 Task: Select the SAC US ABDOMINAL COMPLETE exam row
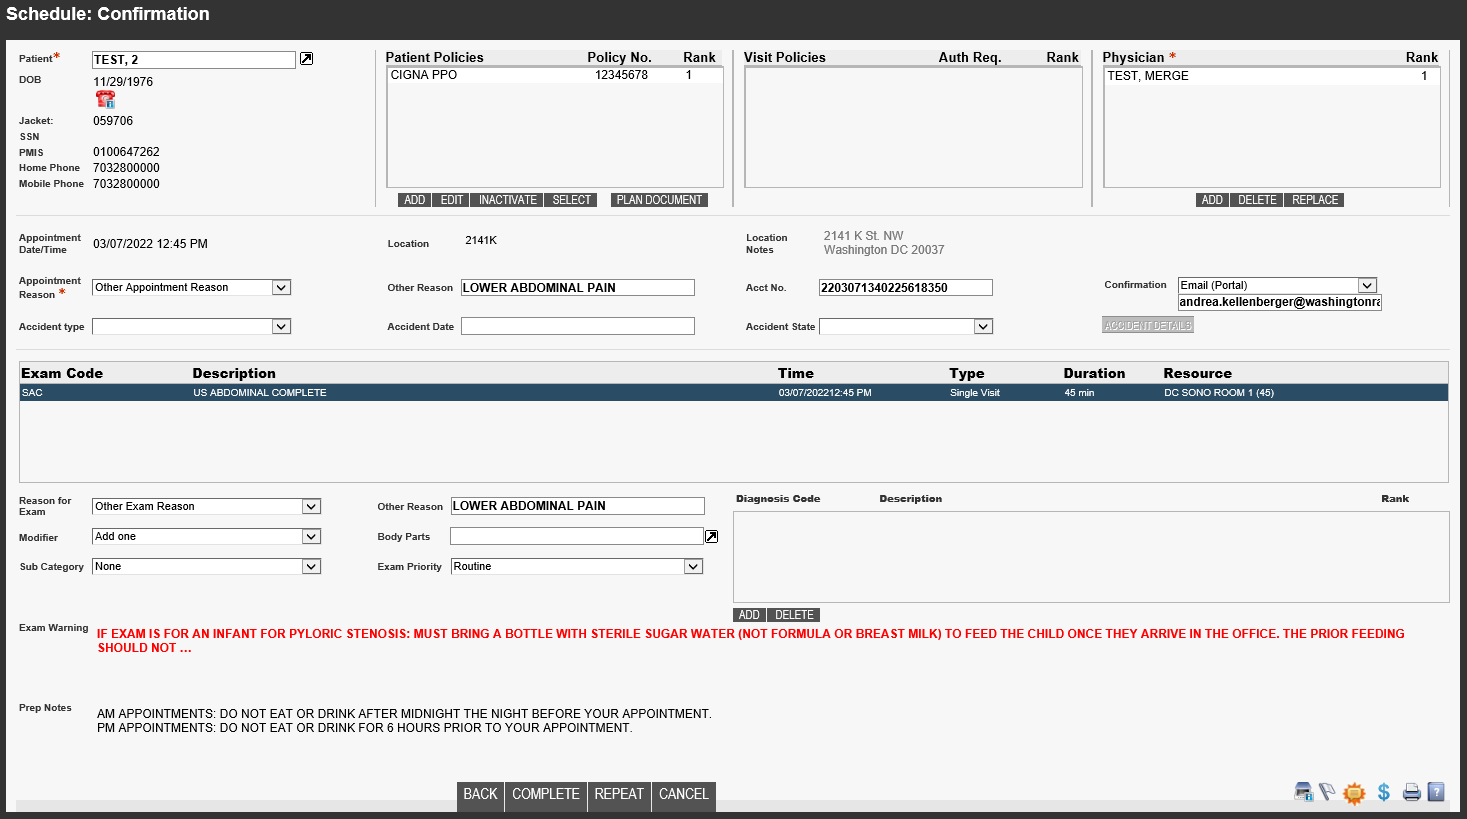coord(734,393)
